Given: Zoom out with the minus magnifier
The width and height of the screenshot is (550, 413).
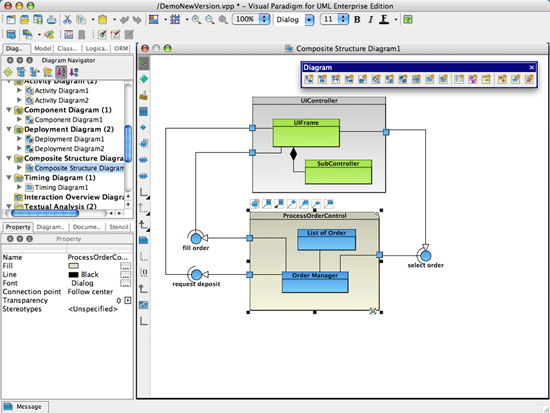Looking at the screenshot, I should [210, 20].
